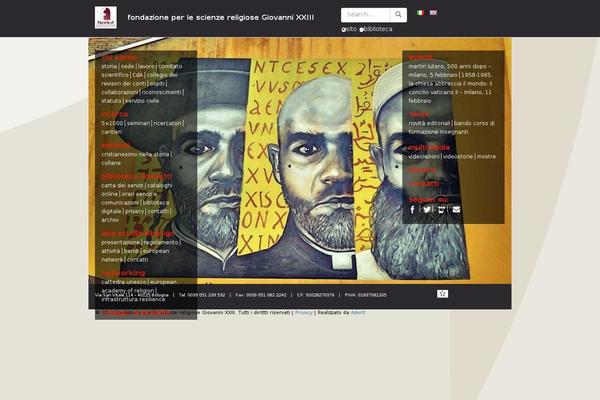Open the 'collane' link
Screen dimensions: 600x400
click(111, 163)
